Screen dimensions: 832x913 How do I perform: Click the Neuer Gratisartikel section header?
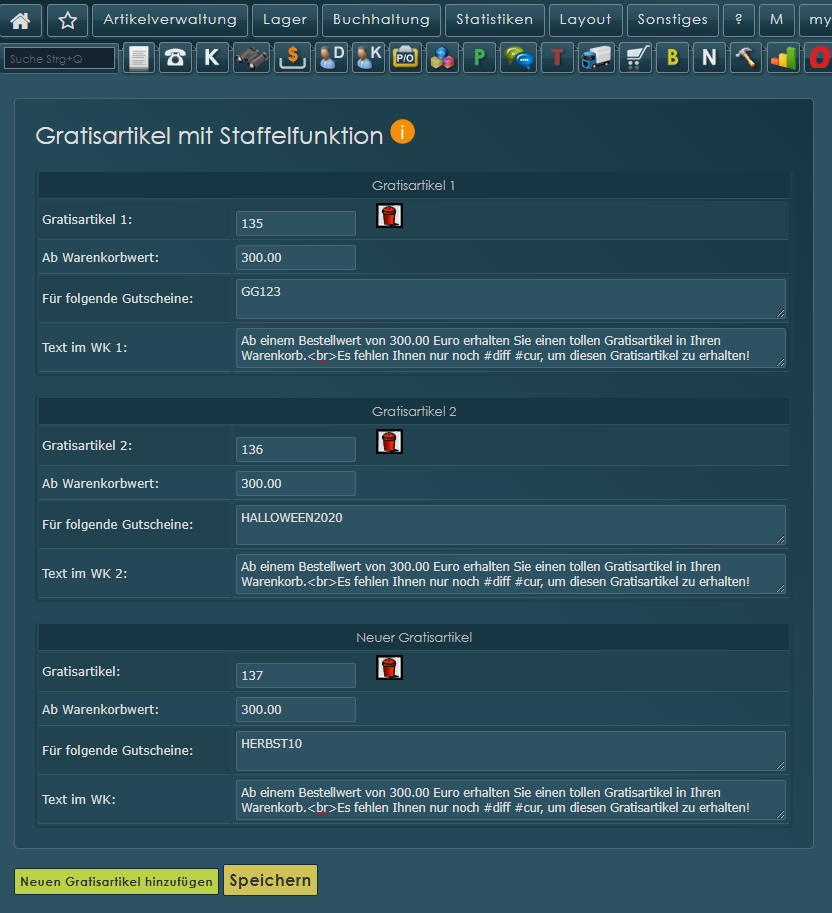click(413, 637)
